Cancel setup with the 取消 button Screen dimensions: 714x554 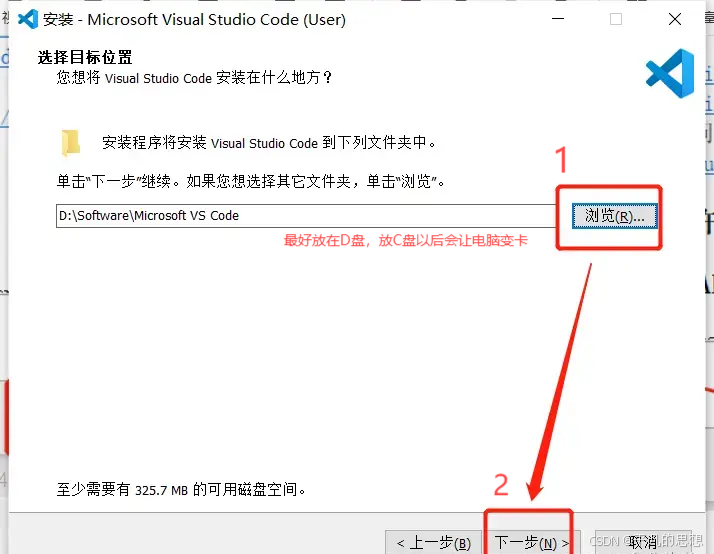pos(643,542)
